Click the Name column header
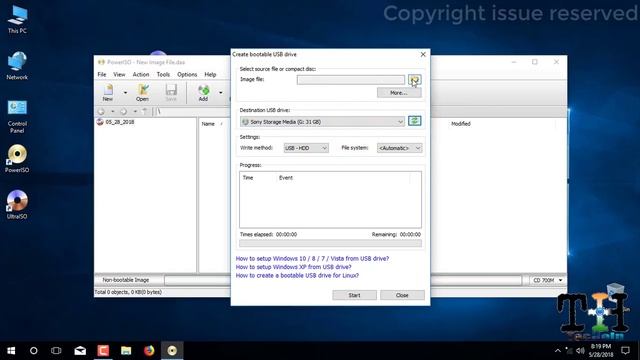Image resolution: width=640 pixels, height=360 pixels. pyautogui.click(x=208, y=124)
